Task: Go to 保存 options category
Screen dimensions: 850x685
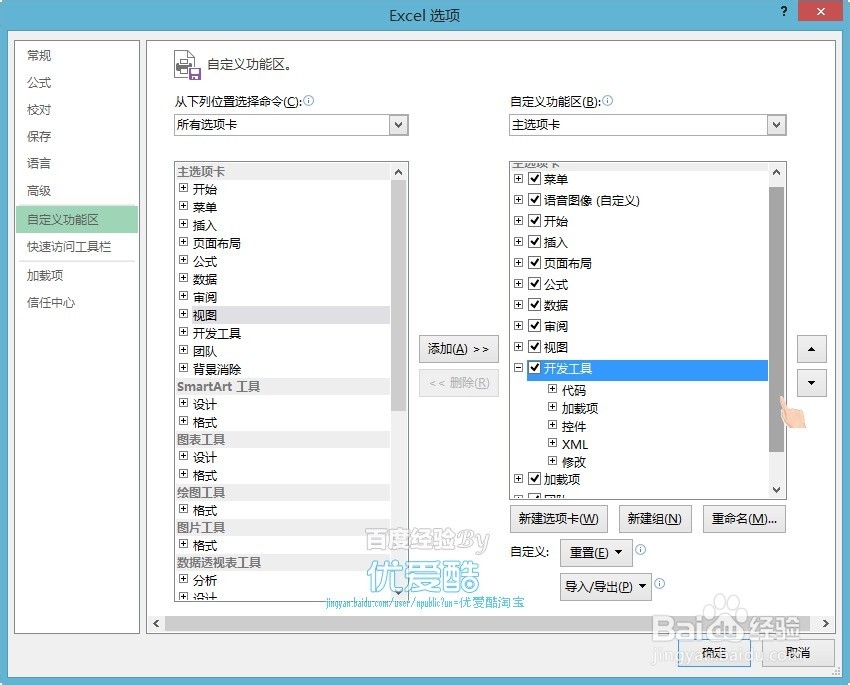Action: pyautogui.click(x=39, y=136)
